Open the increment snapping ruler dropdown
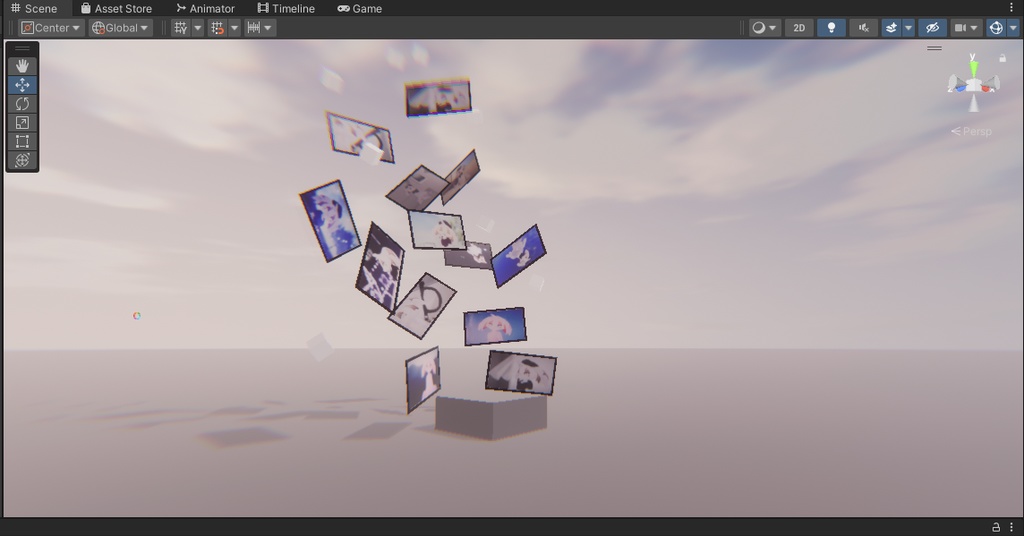The image size is (1024, 536). pyautogui.click(x=260, y=27)
